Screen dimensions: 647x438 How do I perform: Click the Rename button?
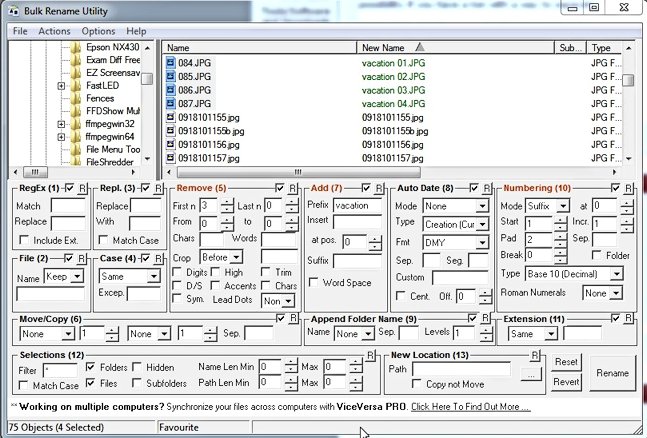(x=610, y=372)
